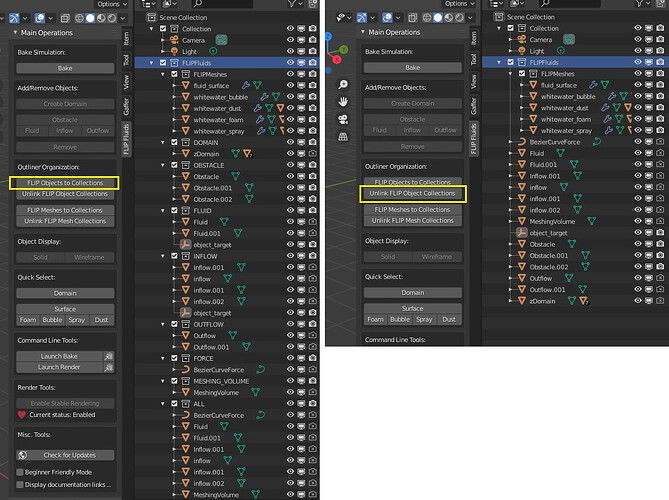Image resolution: width=669 pixels, height=500 pixels.
Task: Click the red X axis on navigation gizmo
Action: point(337,59)
